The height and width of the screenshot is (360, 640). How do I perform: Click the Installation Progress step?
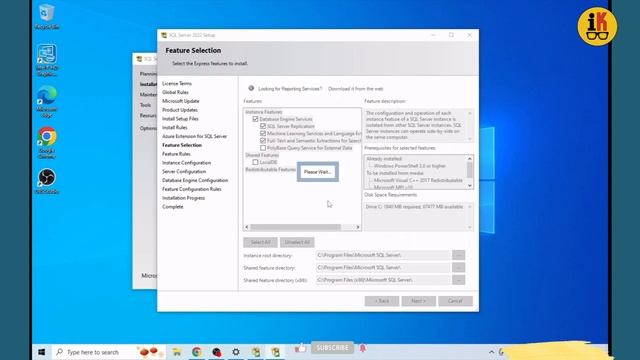click(184, 198)
